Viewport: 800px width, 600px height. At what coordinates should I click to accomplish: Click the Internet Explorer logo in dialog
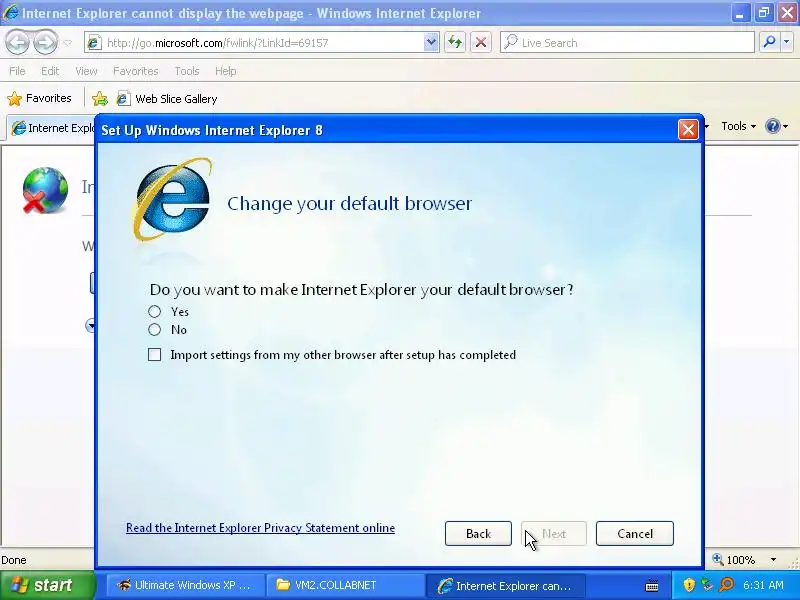(172, 198)
